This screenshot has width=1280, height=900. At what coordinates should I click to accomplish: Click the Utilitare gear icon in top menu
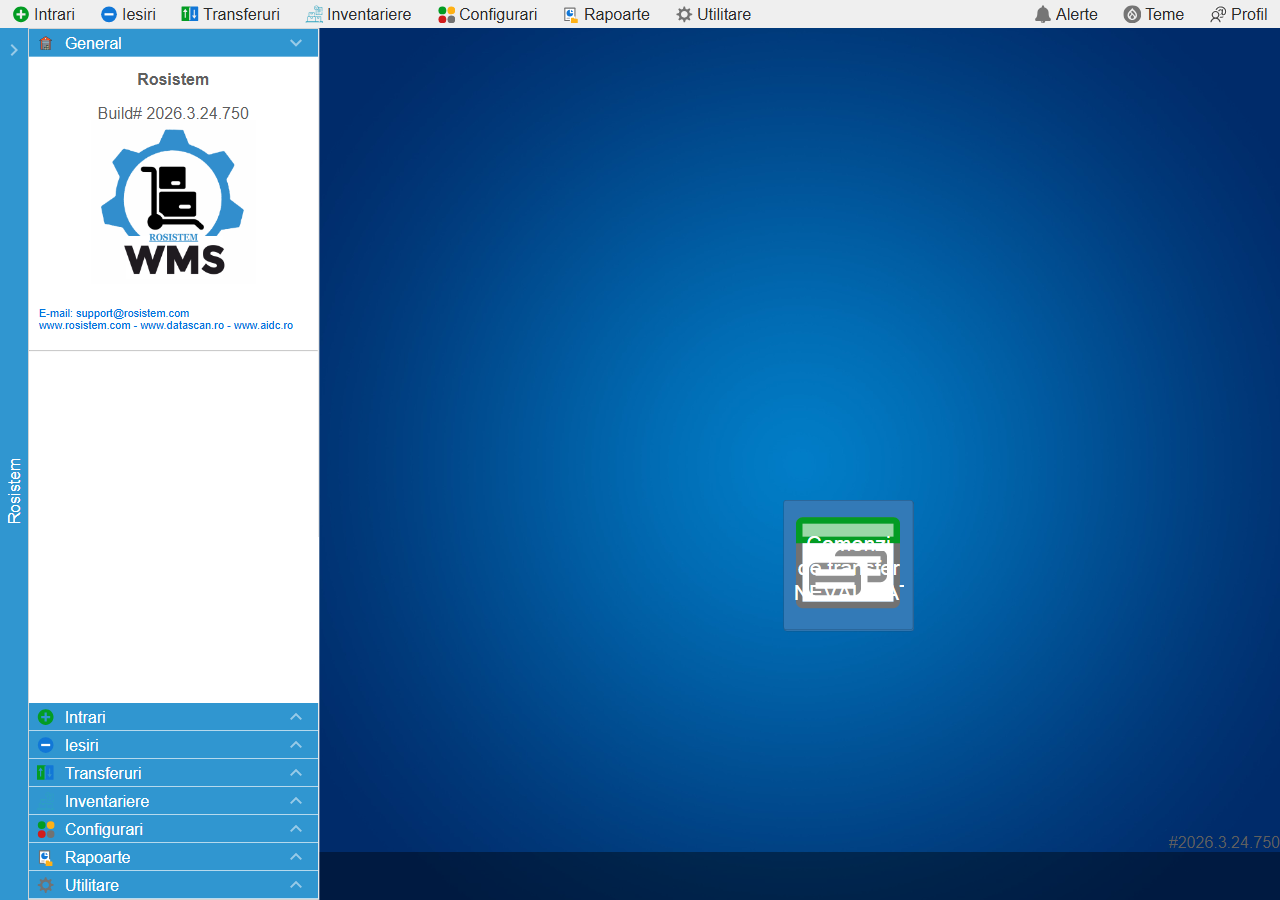point(684,15)
